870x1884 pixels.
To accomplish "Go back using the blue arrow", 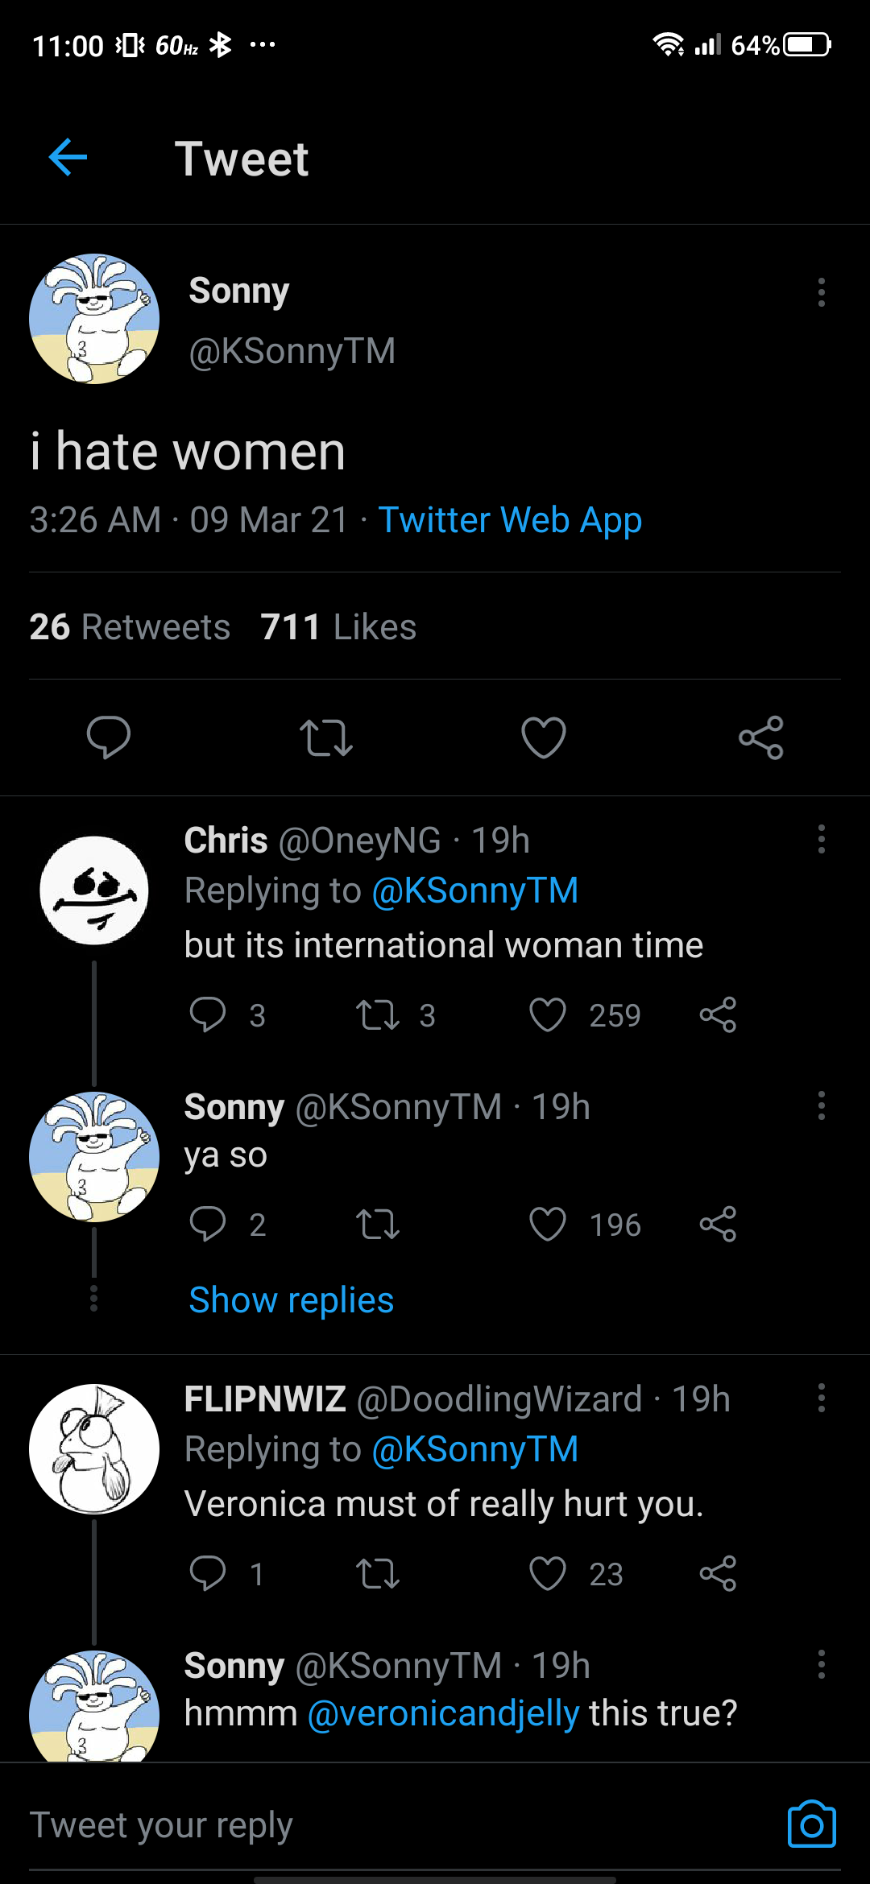I will tap(68, 157).
